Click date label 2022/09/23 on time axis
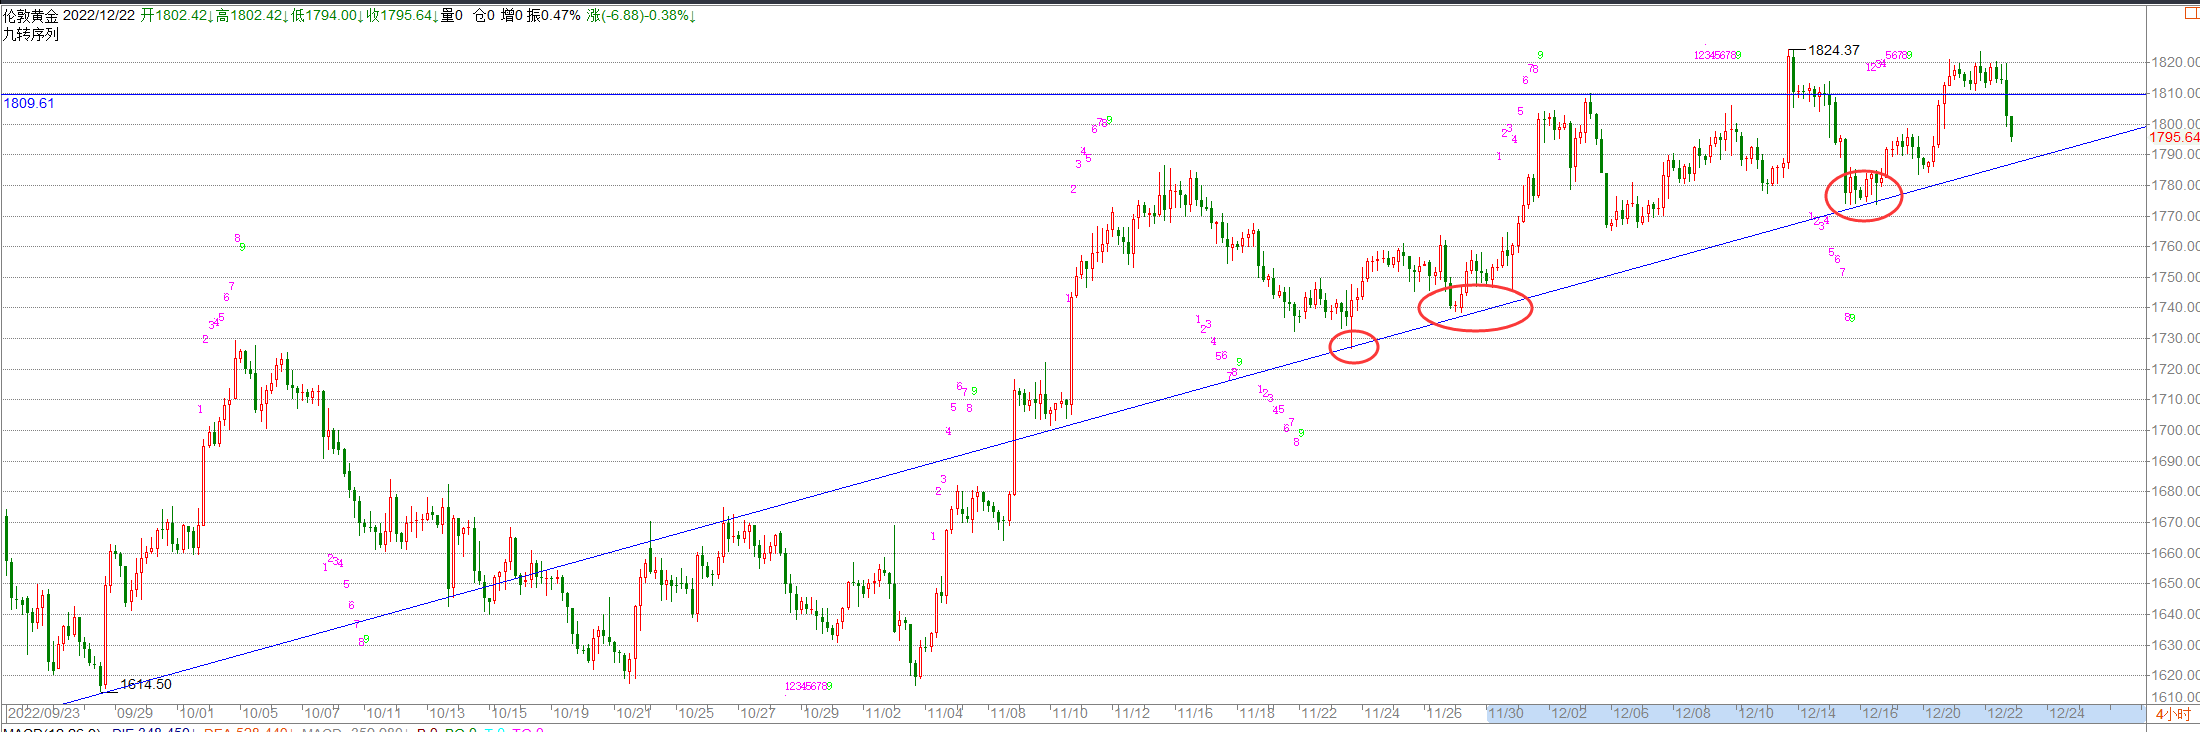 (x=45, y=713)
